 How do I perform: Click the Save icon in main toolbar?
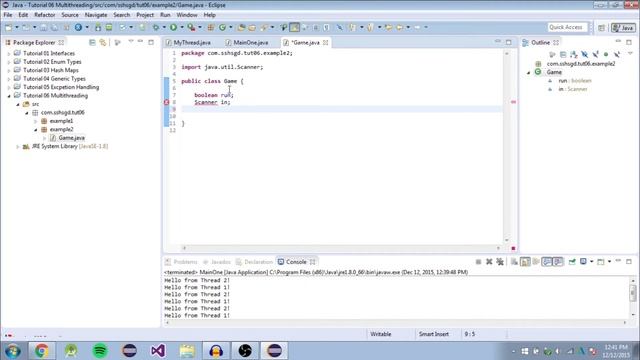pyautogui.click(x=43, y=27)
